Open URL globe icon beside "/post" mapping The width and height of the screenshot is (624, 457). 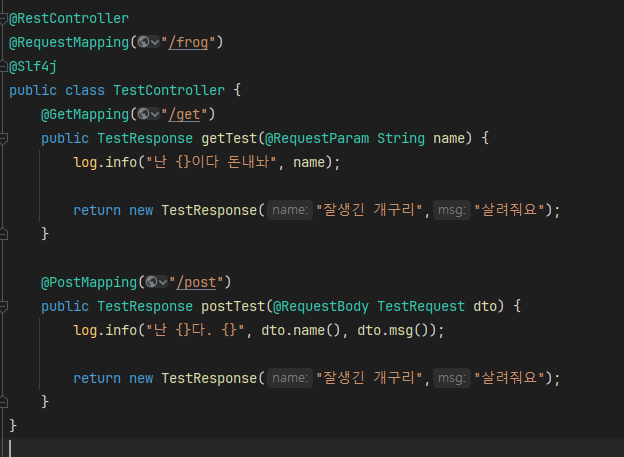tap(151, 282)
